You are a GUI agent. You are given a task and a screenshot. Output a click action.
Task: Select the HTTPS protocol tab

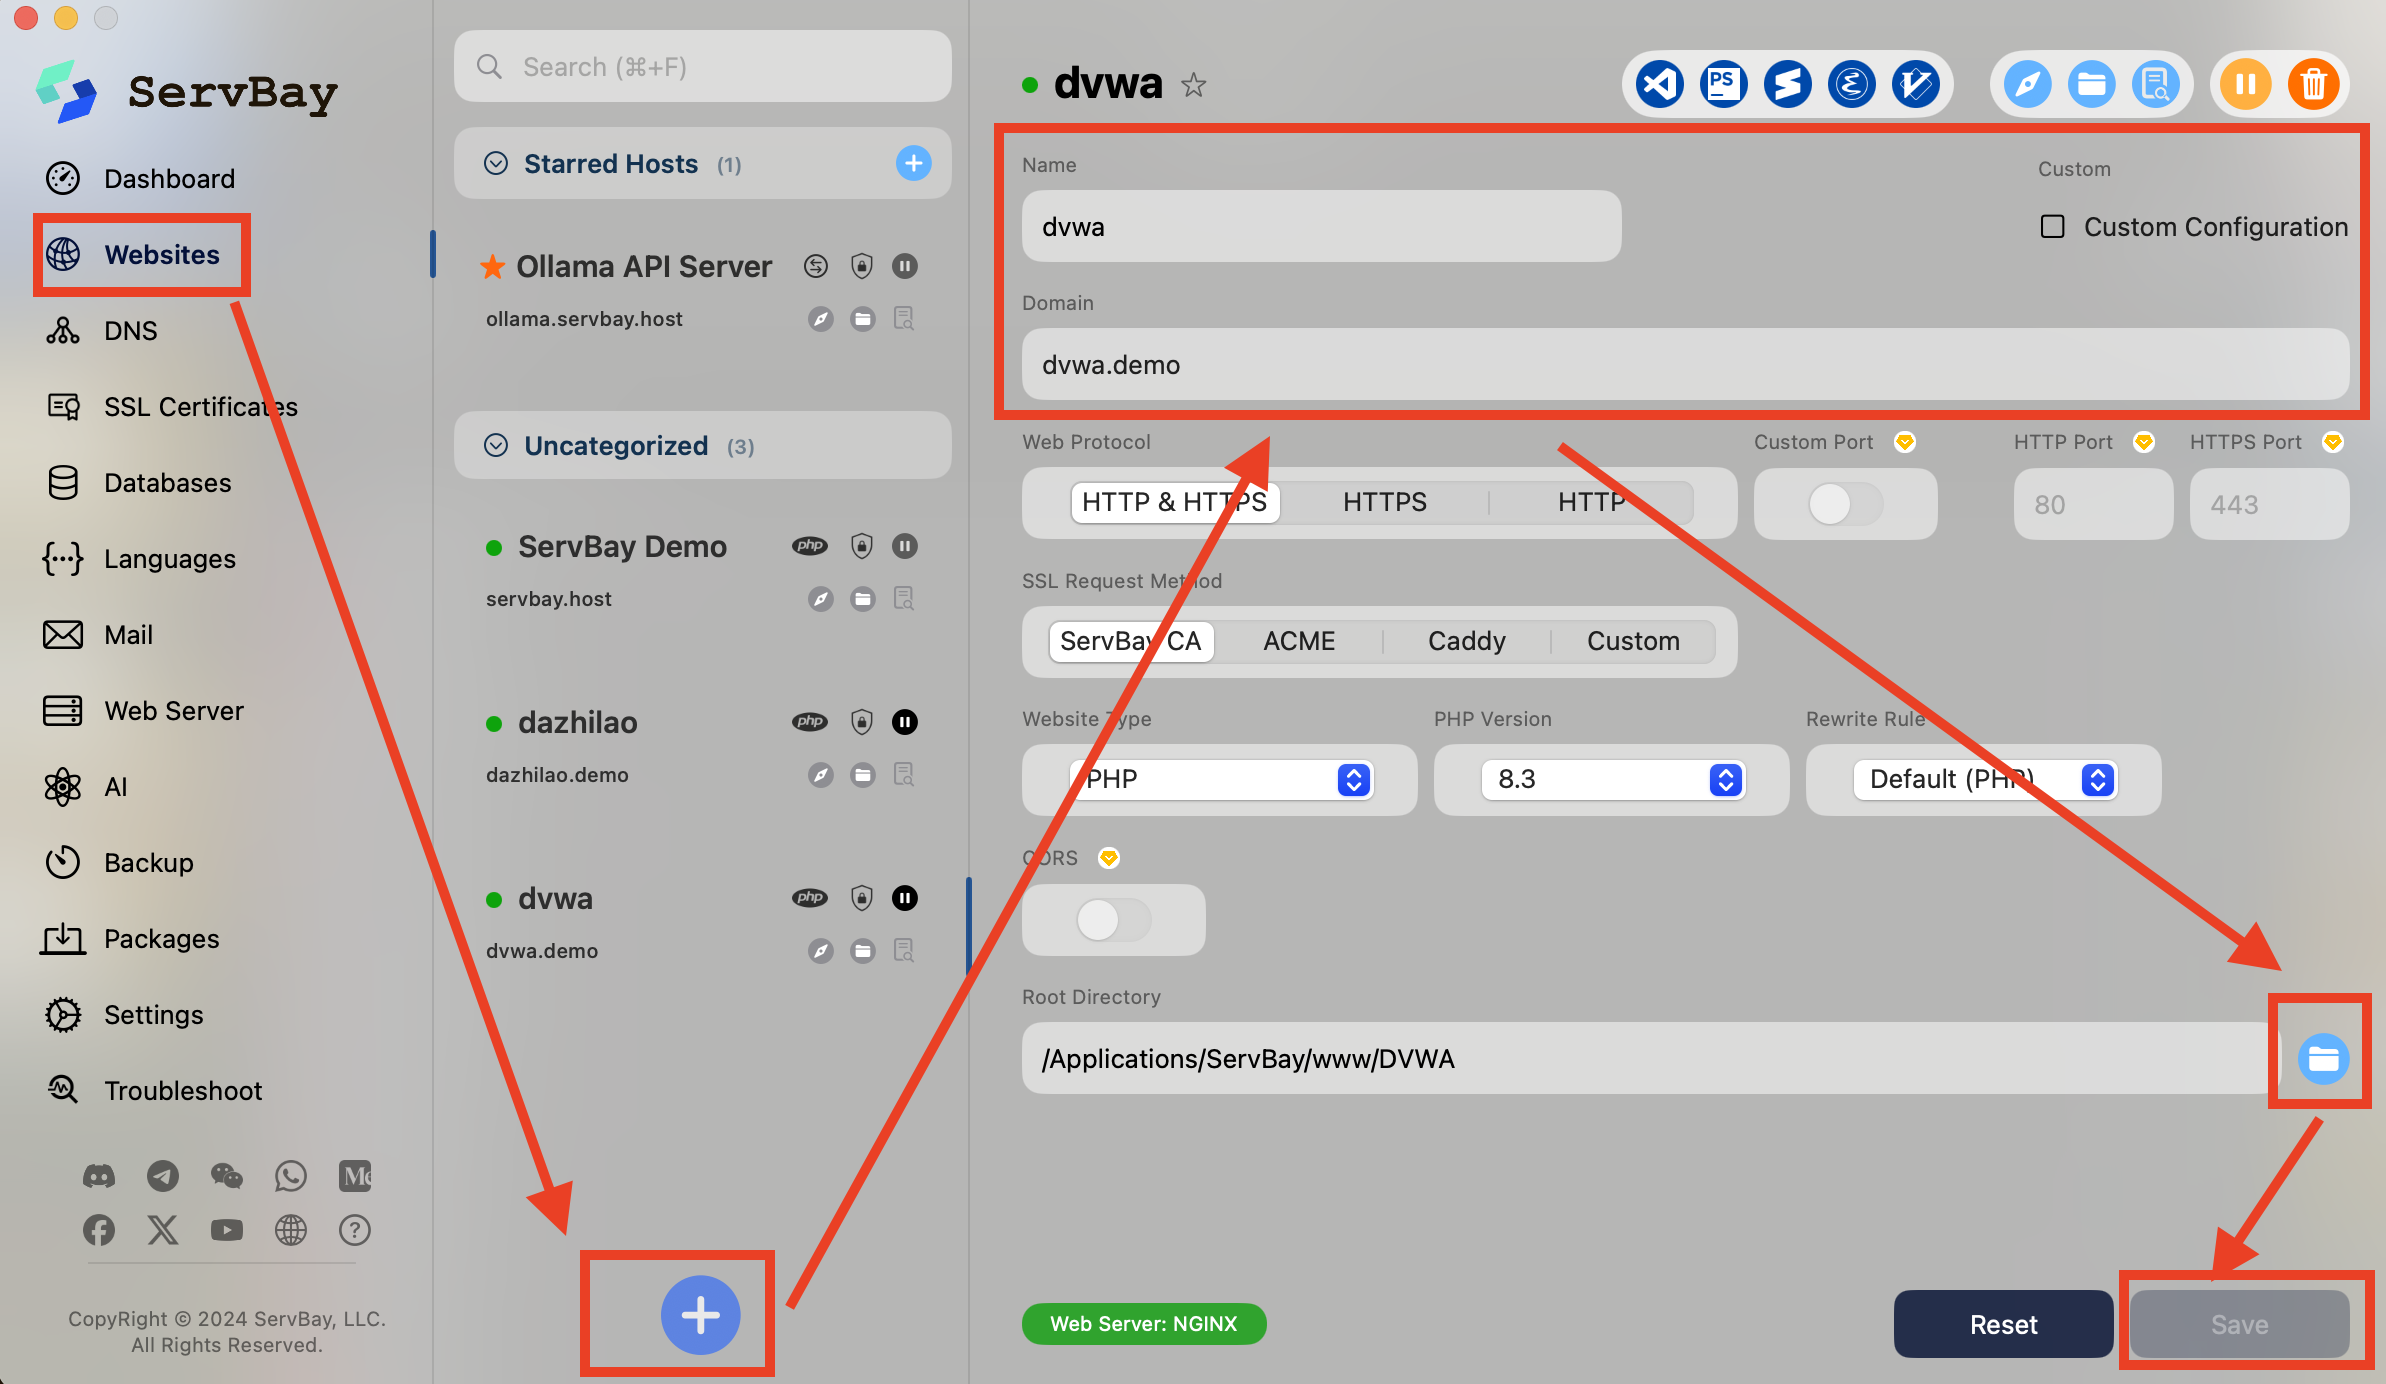(1384, 502)
